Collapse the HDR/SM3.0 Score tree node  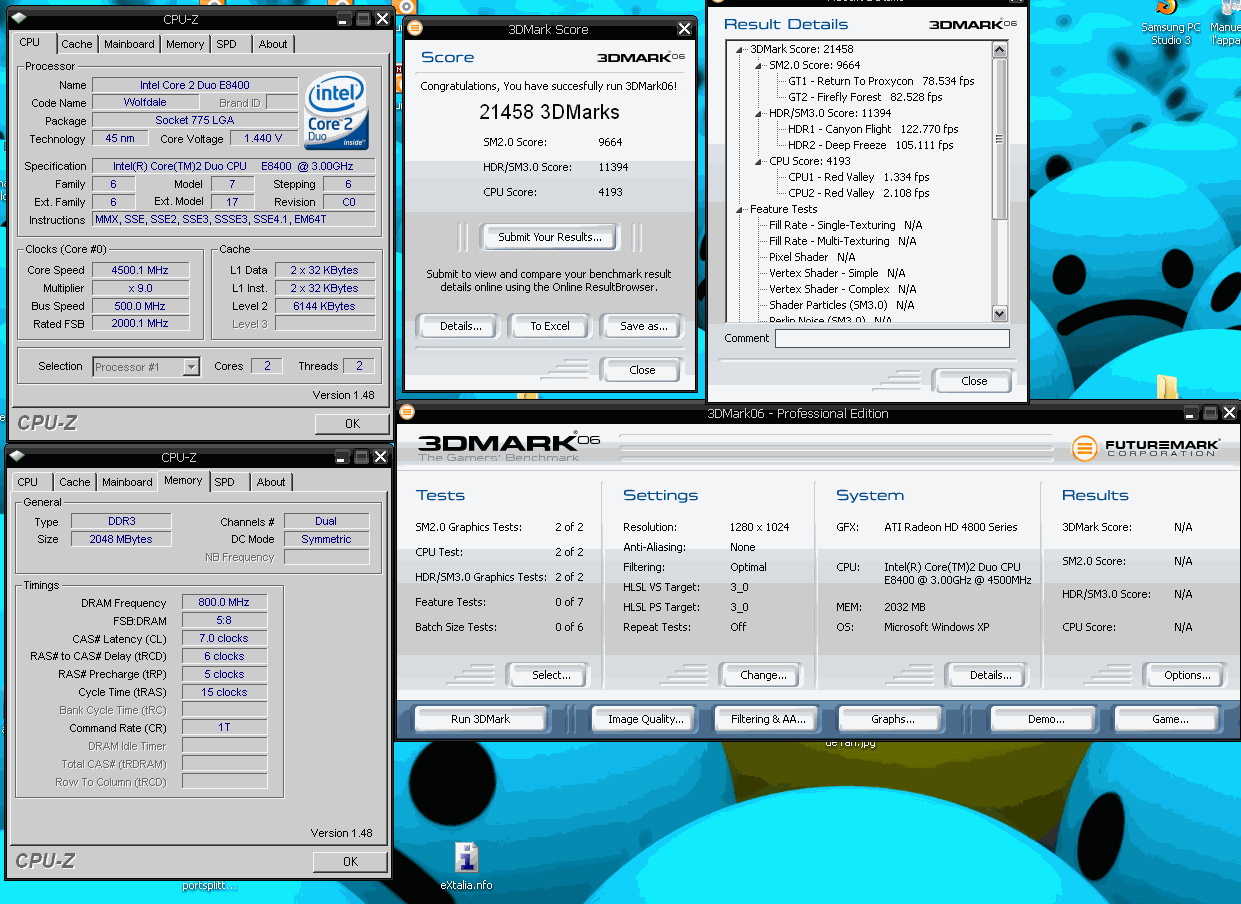coord(760,113)
